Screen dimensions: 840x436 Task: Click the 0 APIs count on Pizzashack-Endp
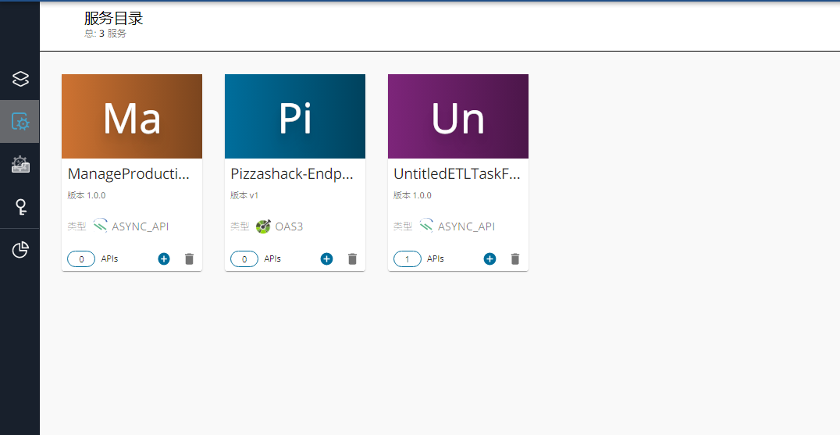click(x=245, y=259)
